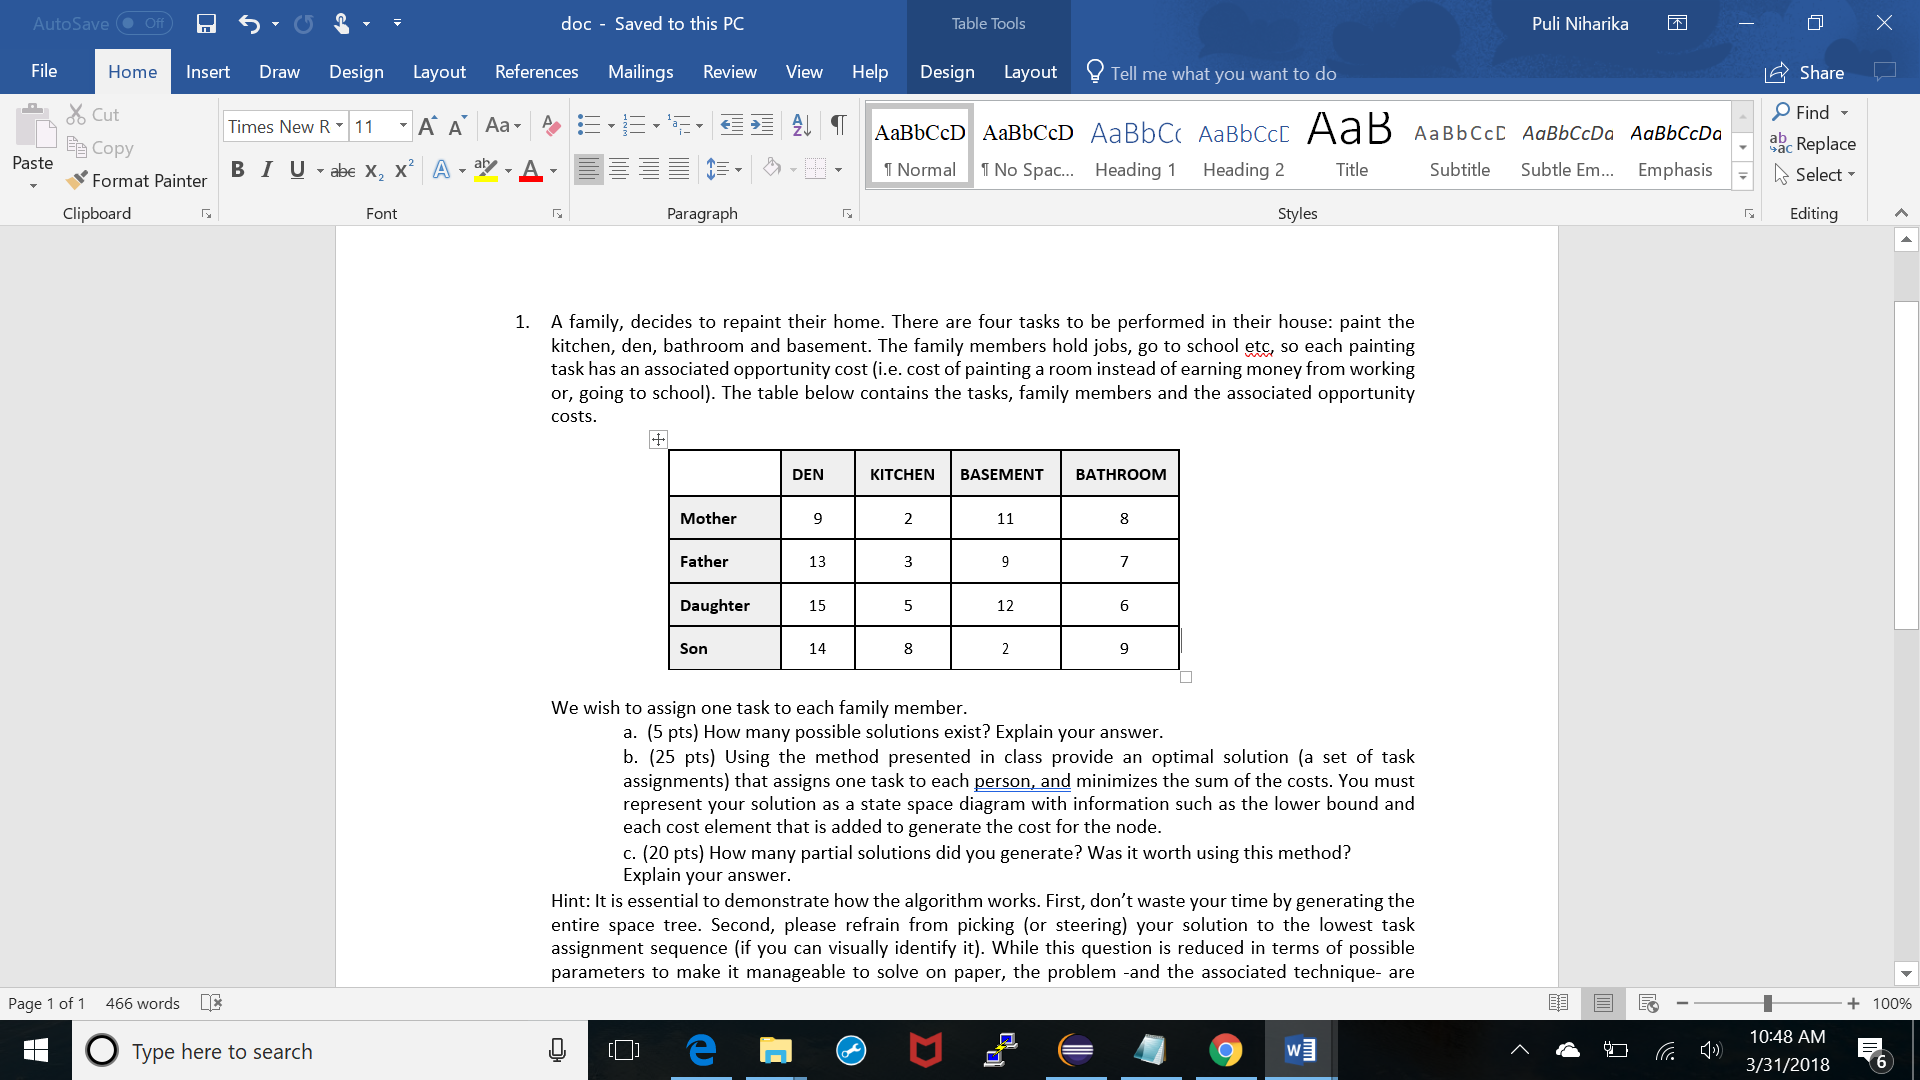Click the Clear All Formatting eraser icon
Image resolution: width=1920 pixels, height=1080 pixels.
tap(550, 125)
